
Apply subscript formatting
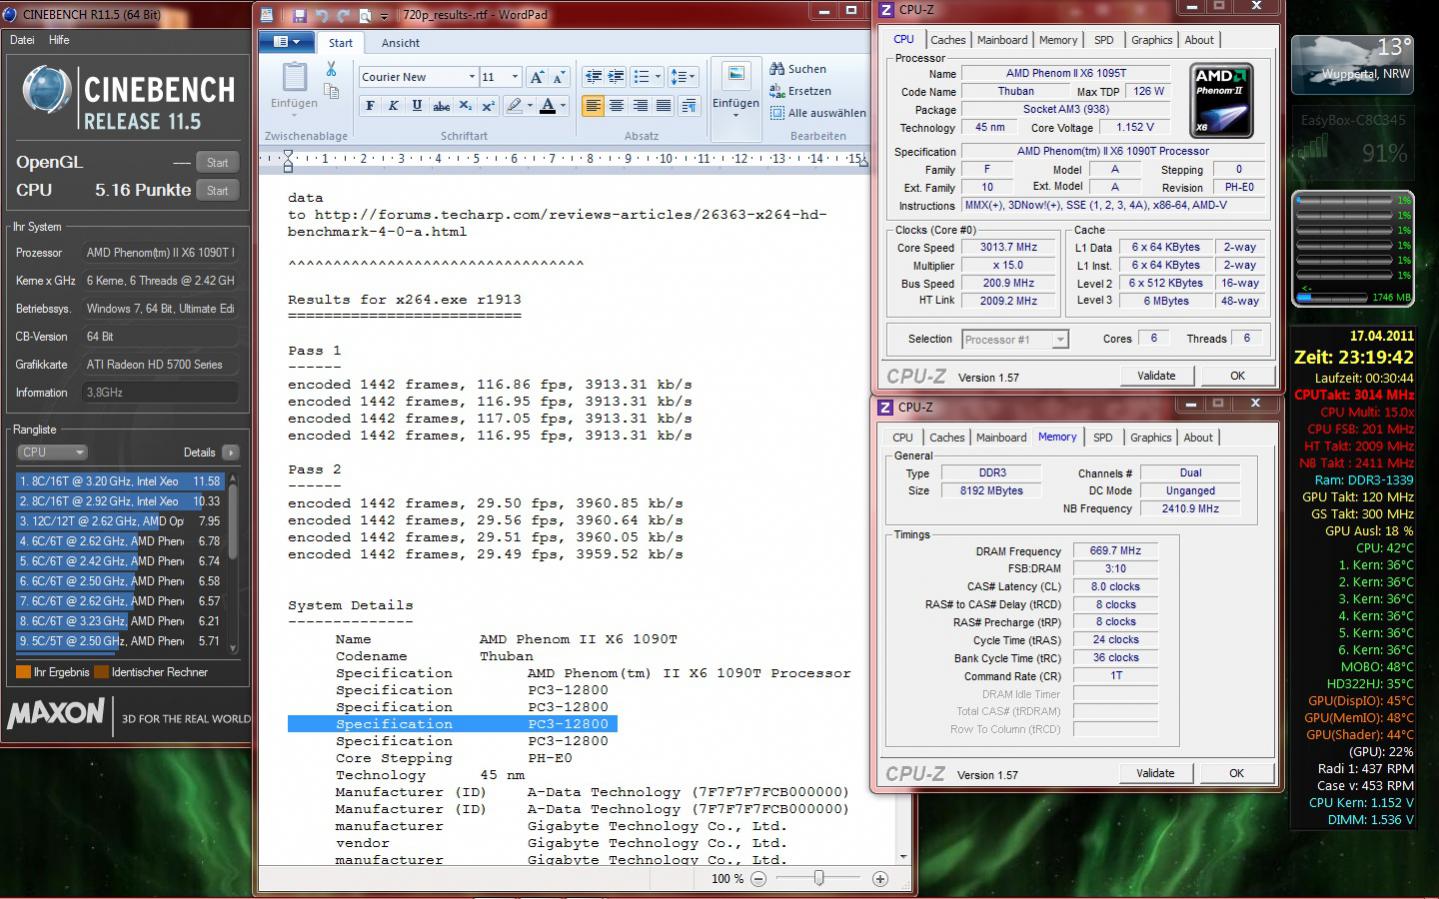click(x=465, y=106)
